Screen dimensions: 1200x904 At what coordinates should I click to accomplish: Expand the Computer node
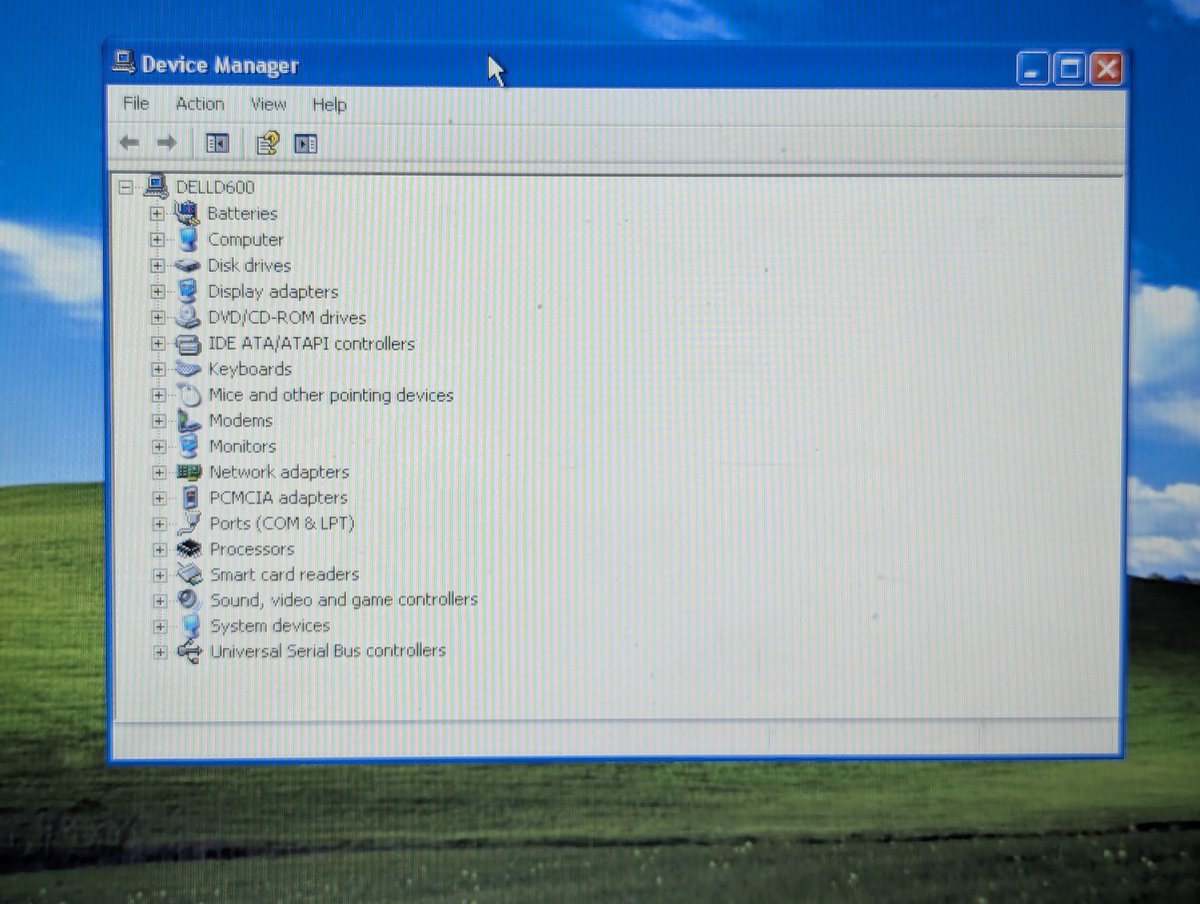pos(157,239)
